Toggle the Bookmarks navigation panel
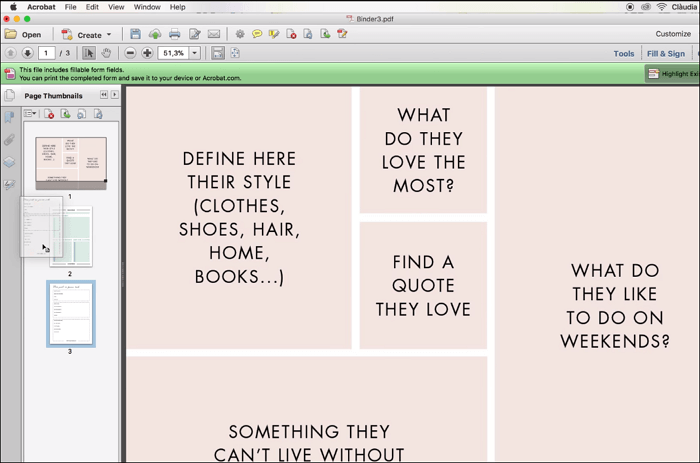This screenshot has width=700, height=463. coord(10,118)
